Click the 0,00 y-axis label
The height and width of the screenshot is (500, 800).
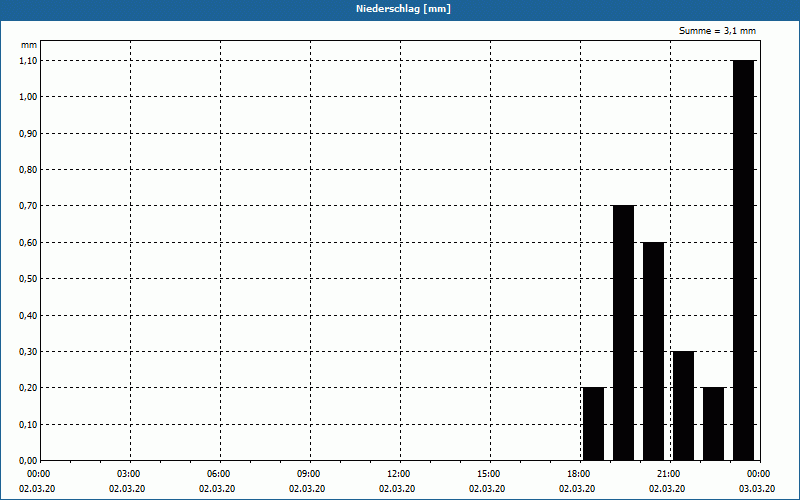click(x=28, y=461)
